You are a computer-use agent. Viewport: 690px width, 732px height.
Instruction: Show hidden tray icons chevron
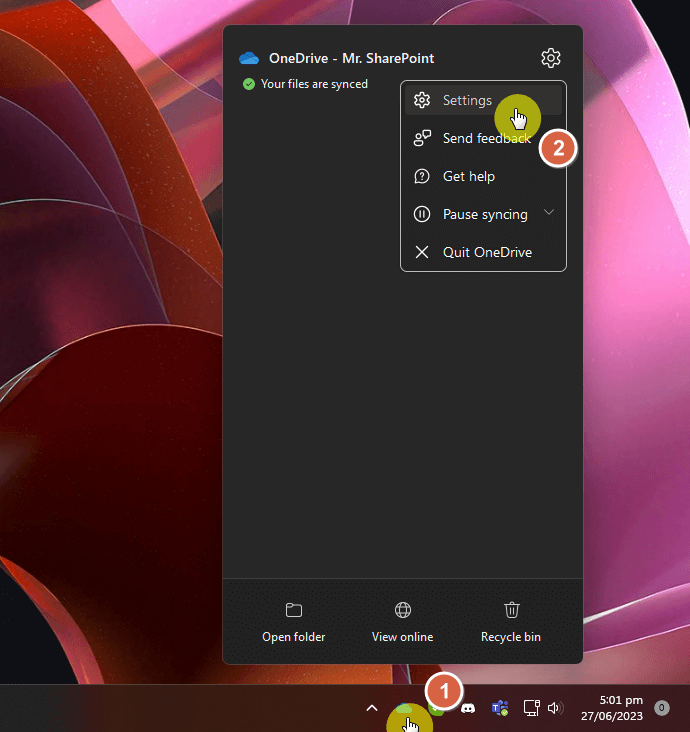(372, 708)
